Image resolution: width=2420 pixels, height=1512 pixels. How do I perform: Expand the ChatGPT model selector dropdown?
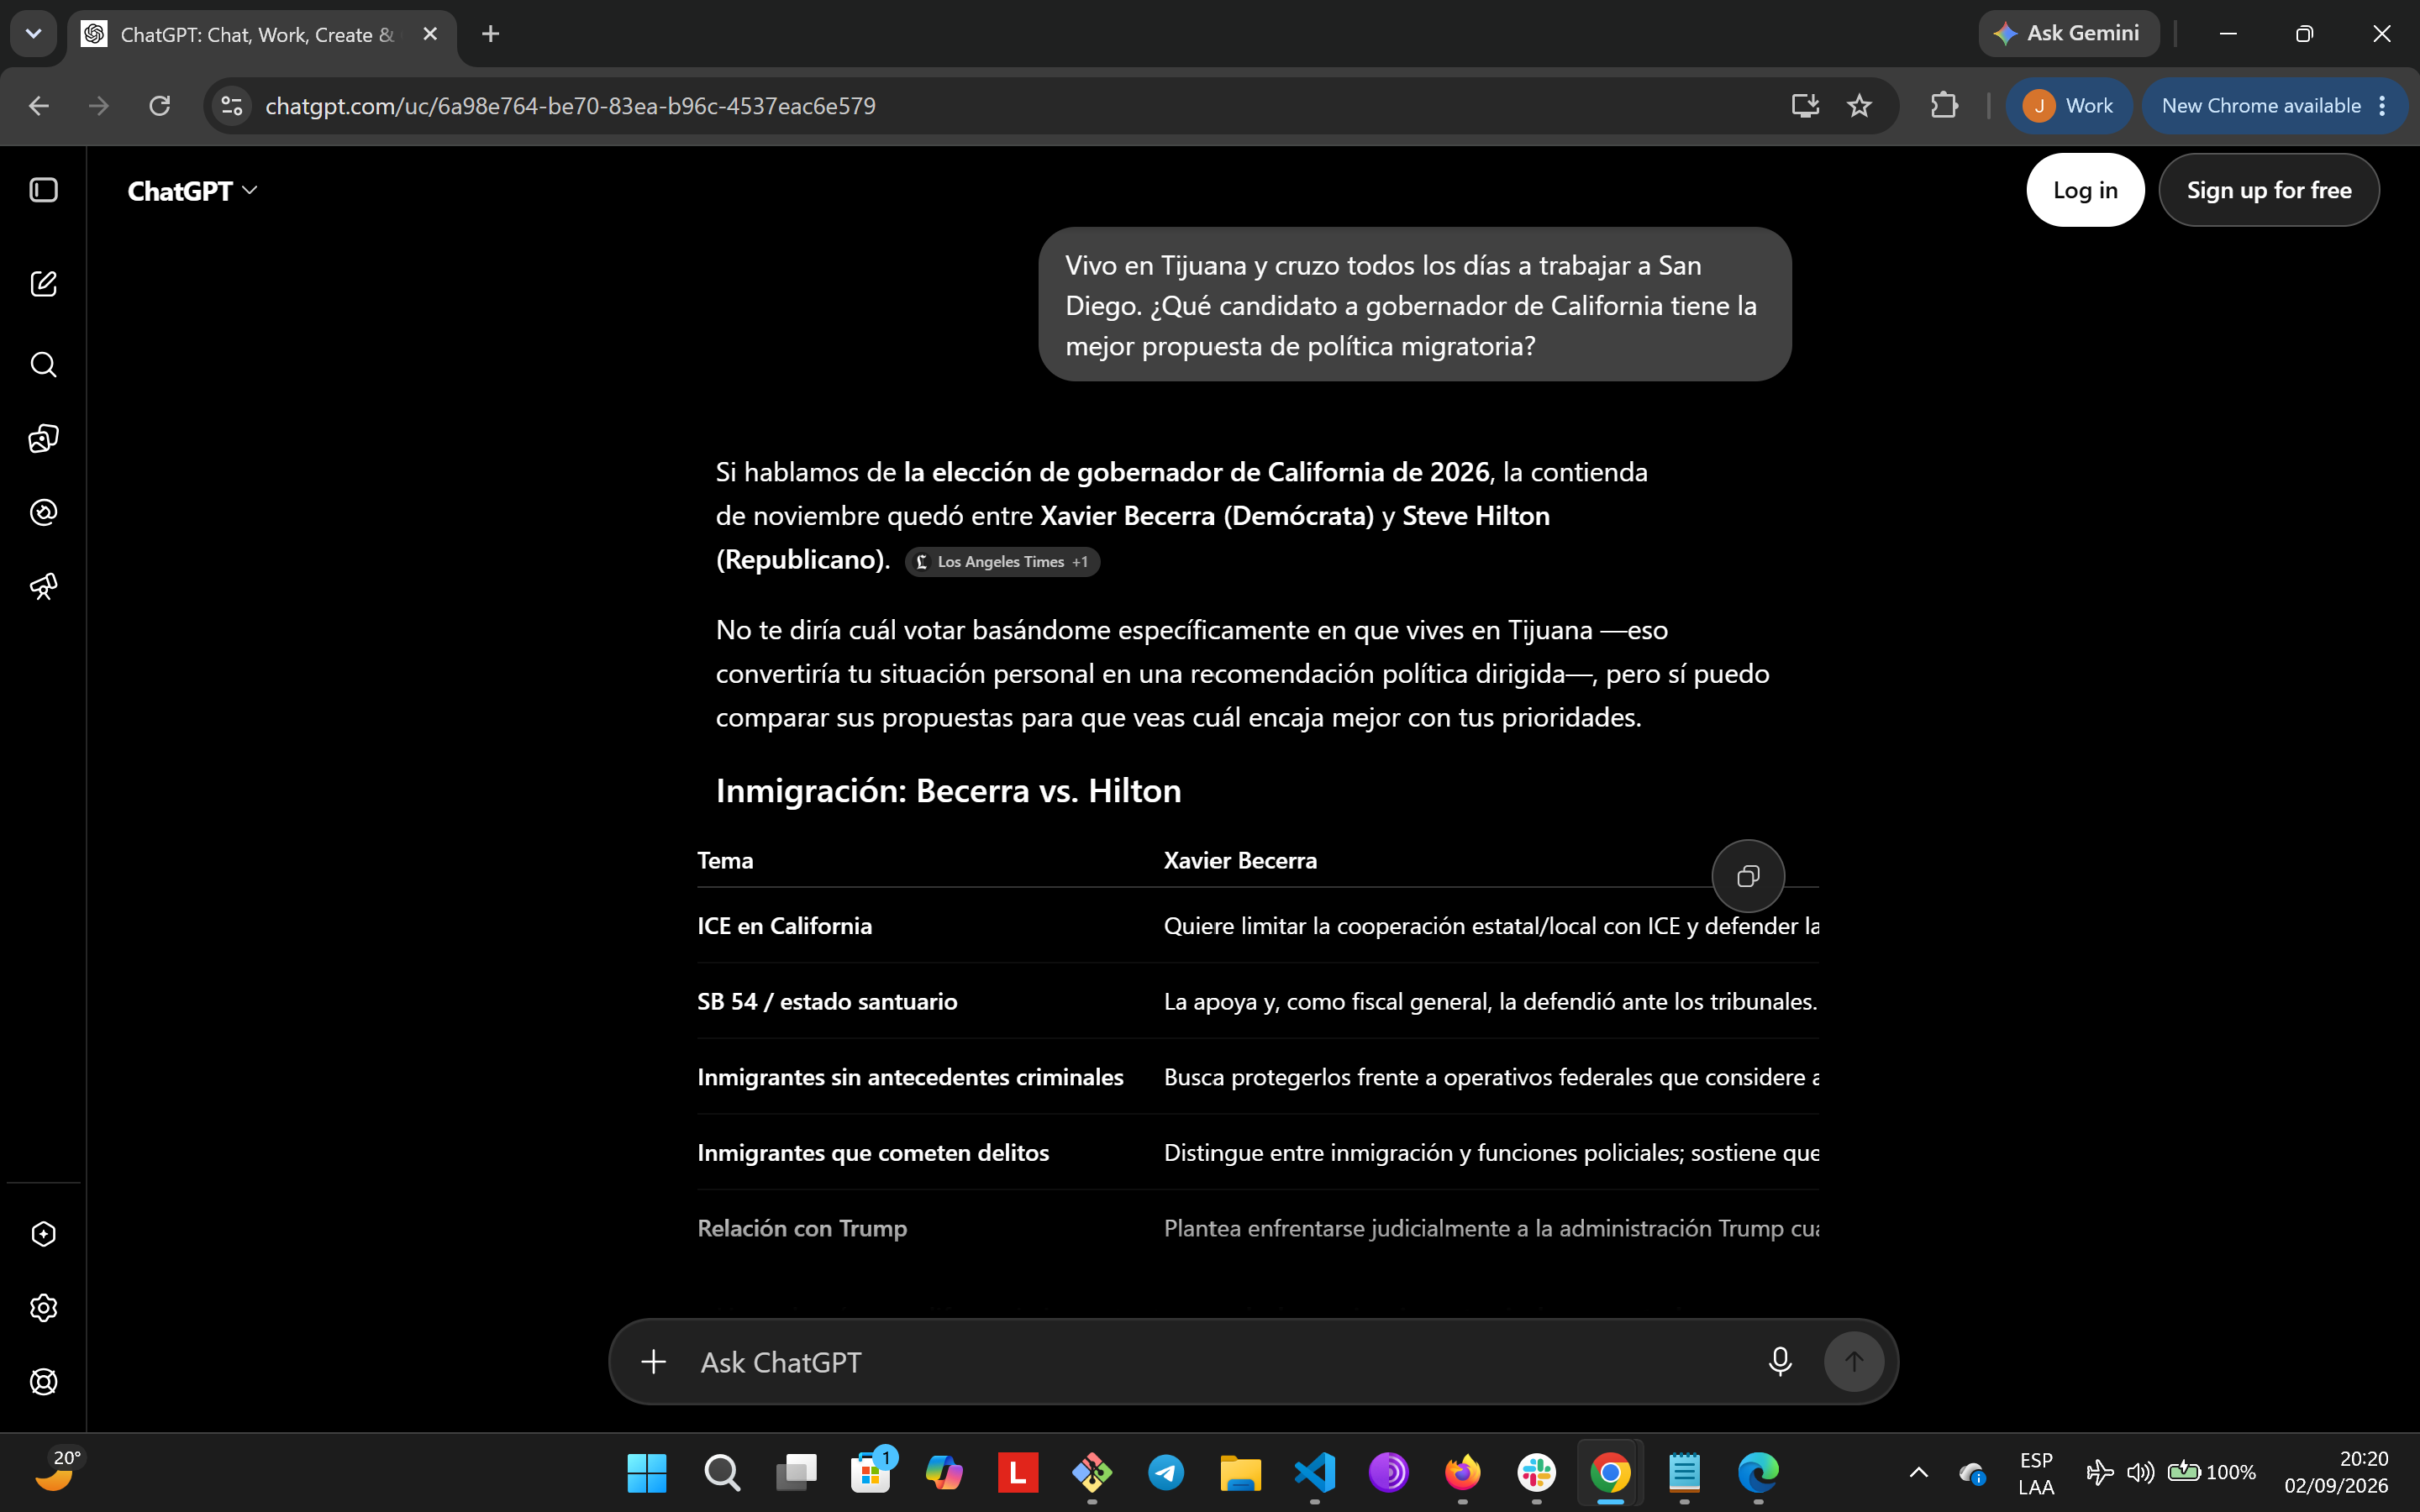click(193, 191)
